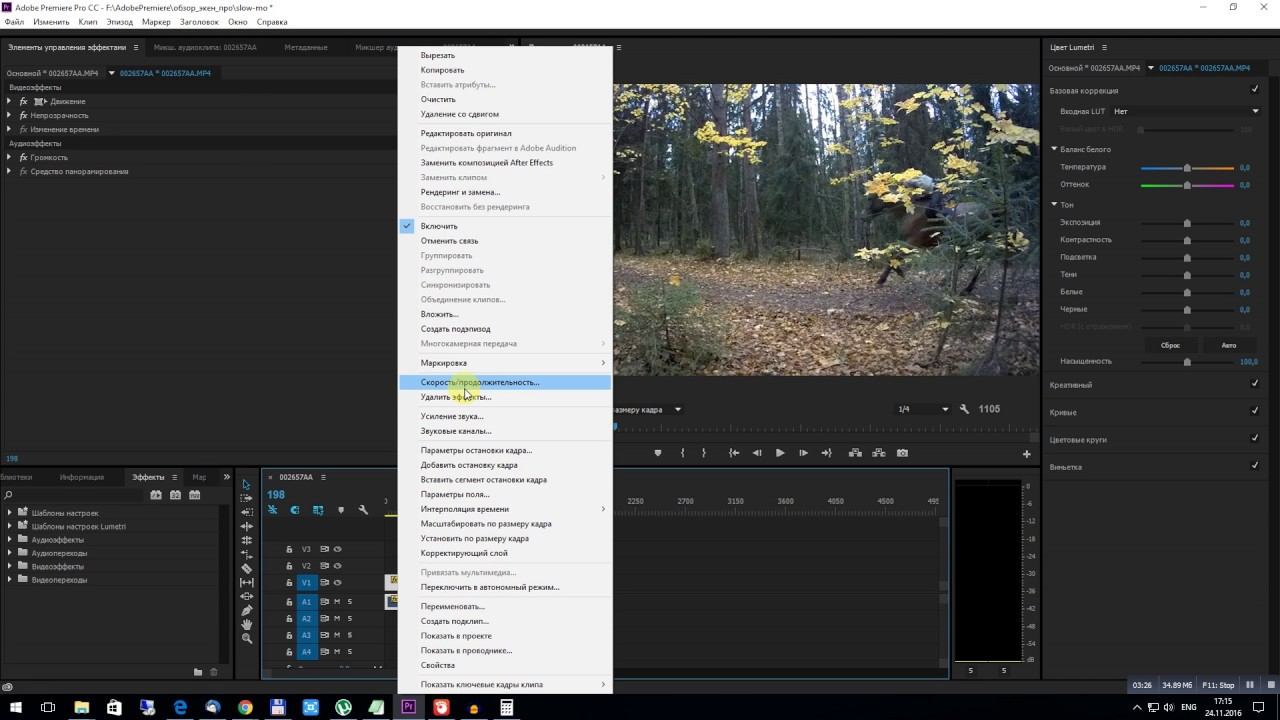The height and width of the screenshot is (720, 1280).
Task: Click the Extract button in monitor
Action: tap(878, 453)
